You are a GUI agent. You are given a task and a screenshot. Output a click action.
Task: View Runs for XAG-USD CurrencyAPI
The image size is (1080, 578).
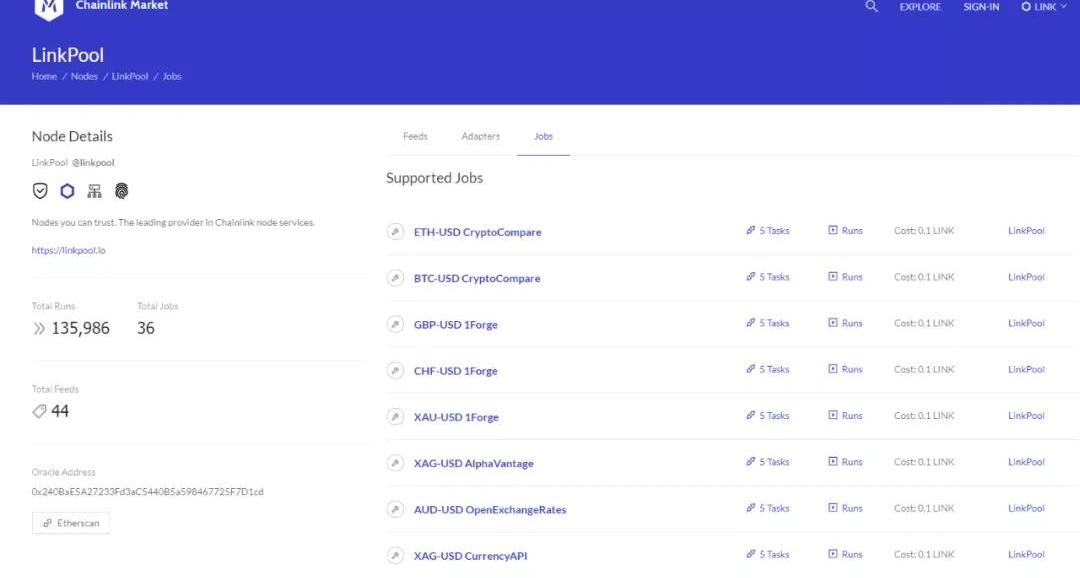pos(845,554)
